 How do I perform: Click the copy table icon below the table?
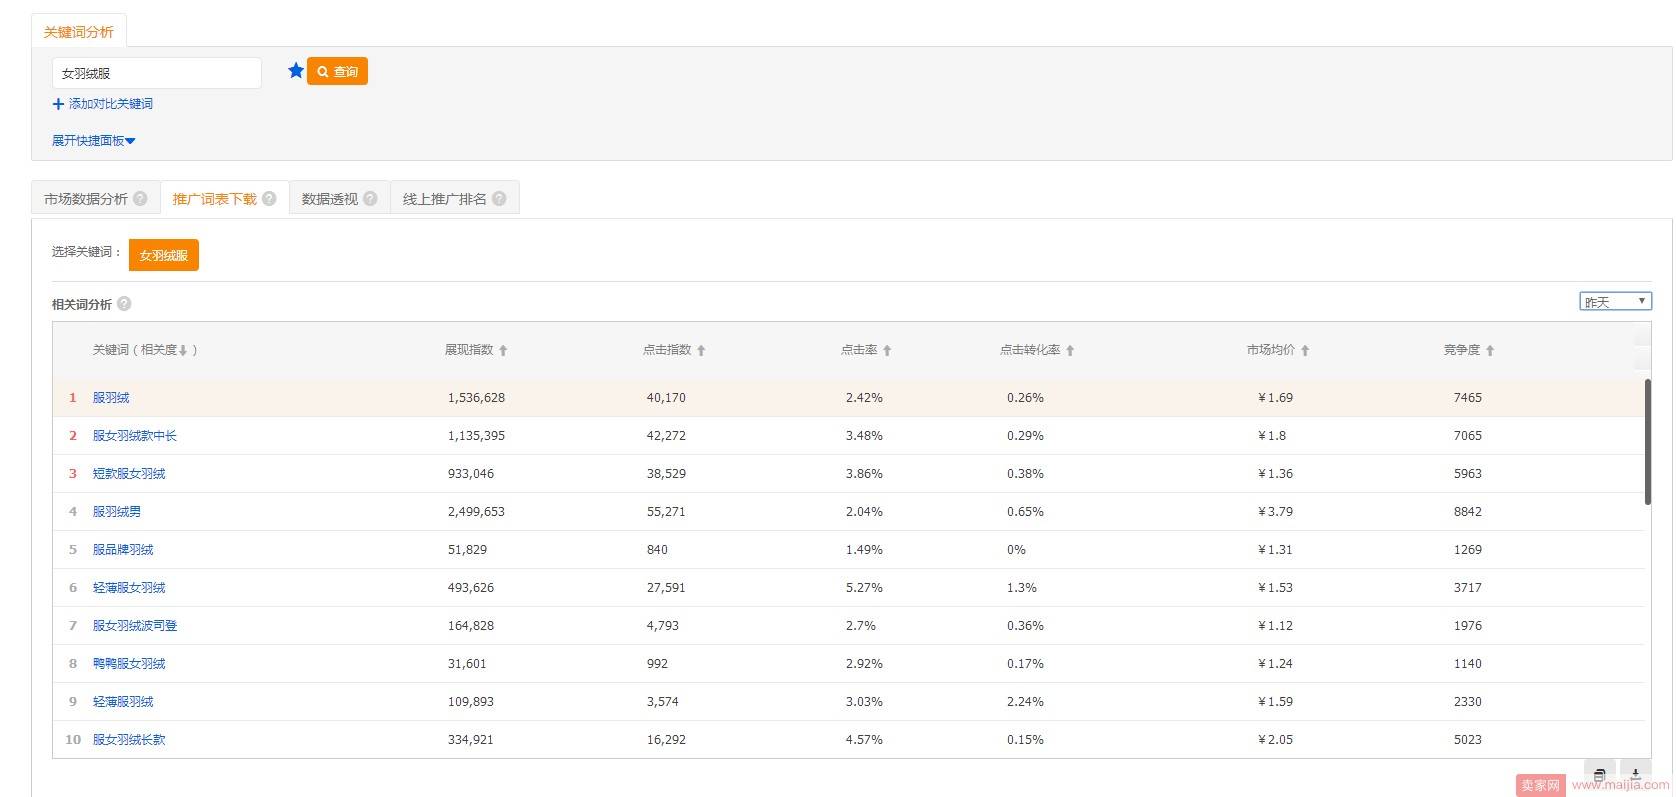click(x=1599, y=775)
